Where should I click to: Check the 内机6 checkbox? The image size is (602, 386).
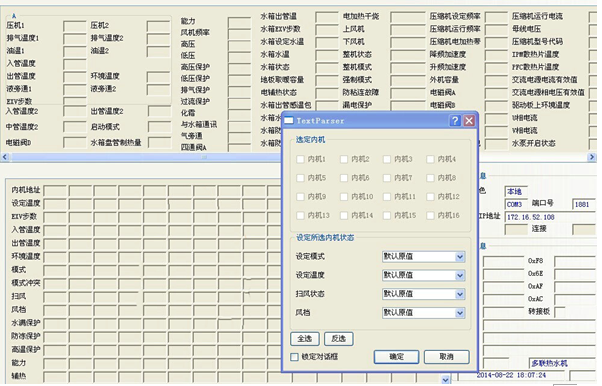pos(344,178)
